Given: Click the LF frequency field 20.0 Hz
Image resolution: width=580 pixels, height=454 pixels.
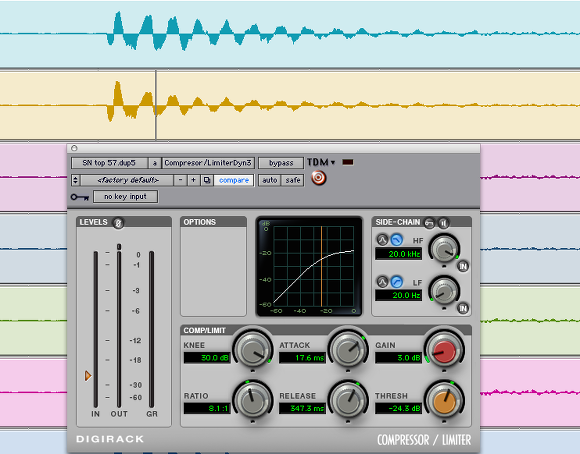Looking at the screenshot, I should pos(398,295).
